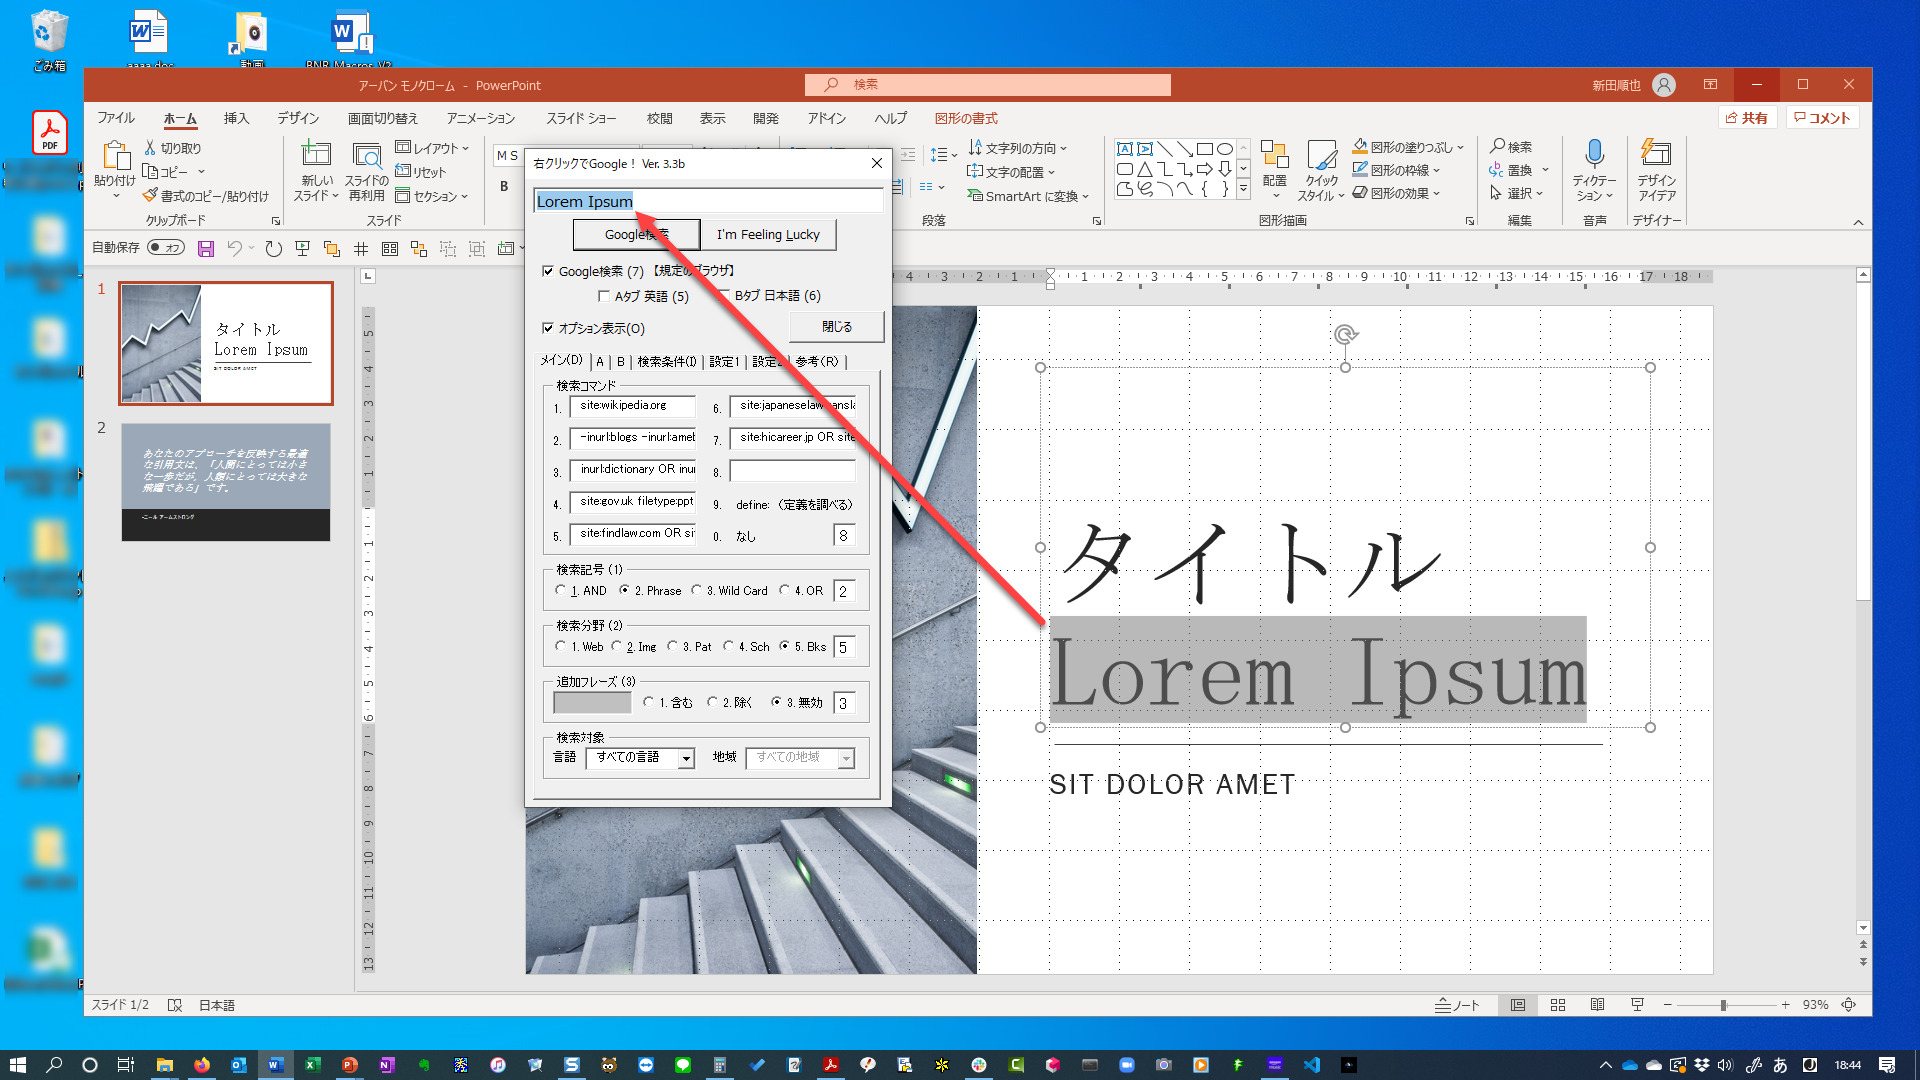Click the 閉じる button in the dialog

click(x=836, y=327)
